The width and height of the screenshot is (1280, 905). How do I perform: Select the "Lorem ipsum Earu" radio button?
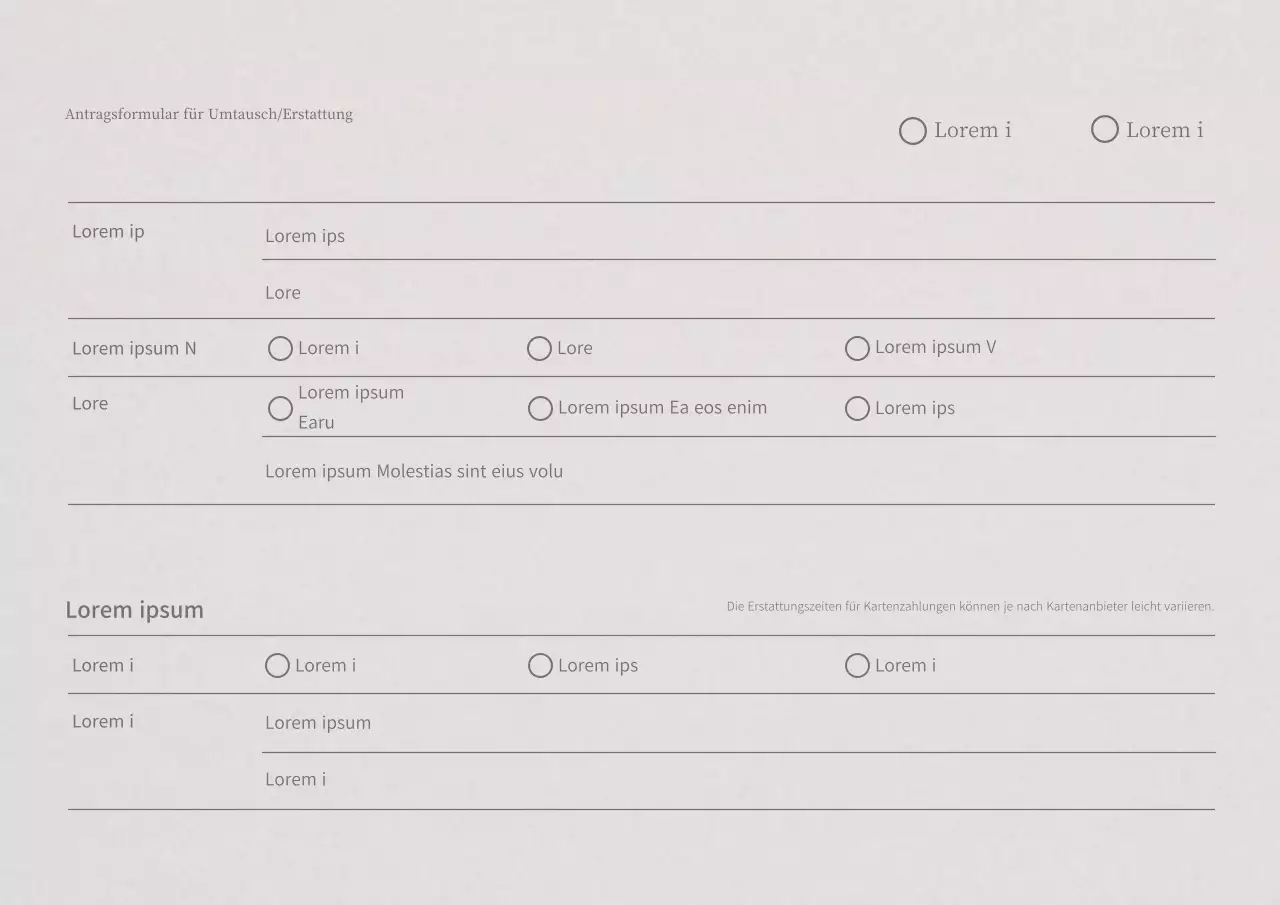click(x=281, y=408)
